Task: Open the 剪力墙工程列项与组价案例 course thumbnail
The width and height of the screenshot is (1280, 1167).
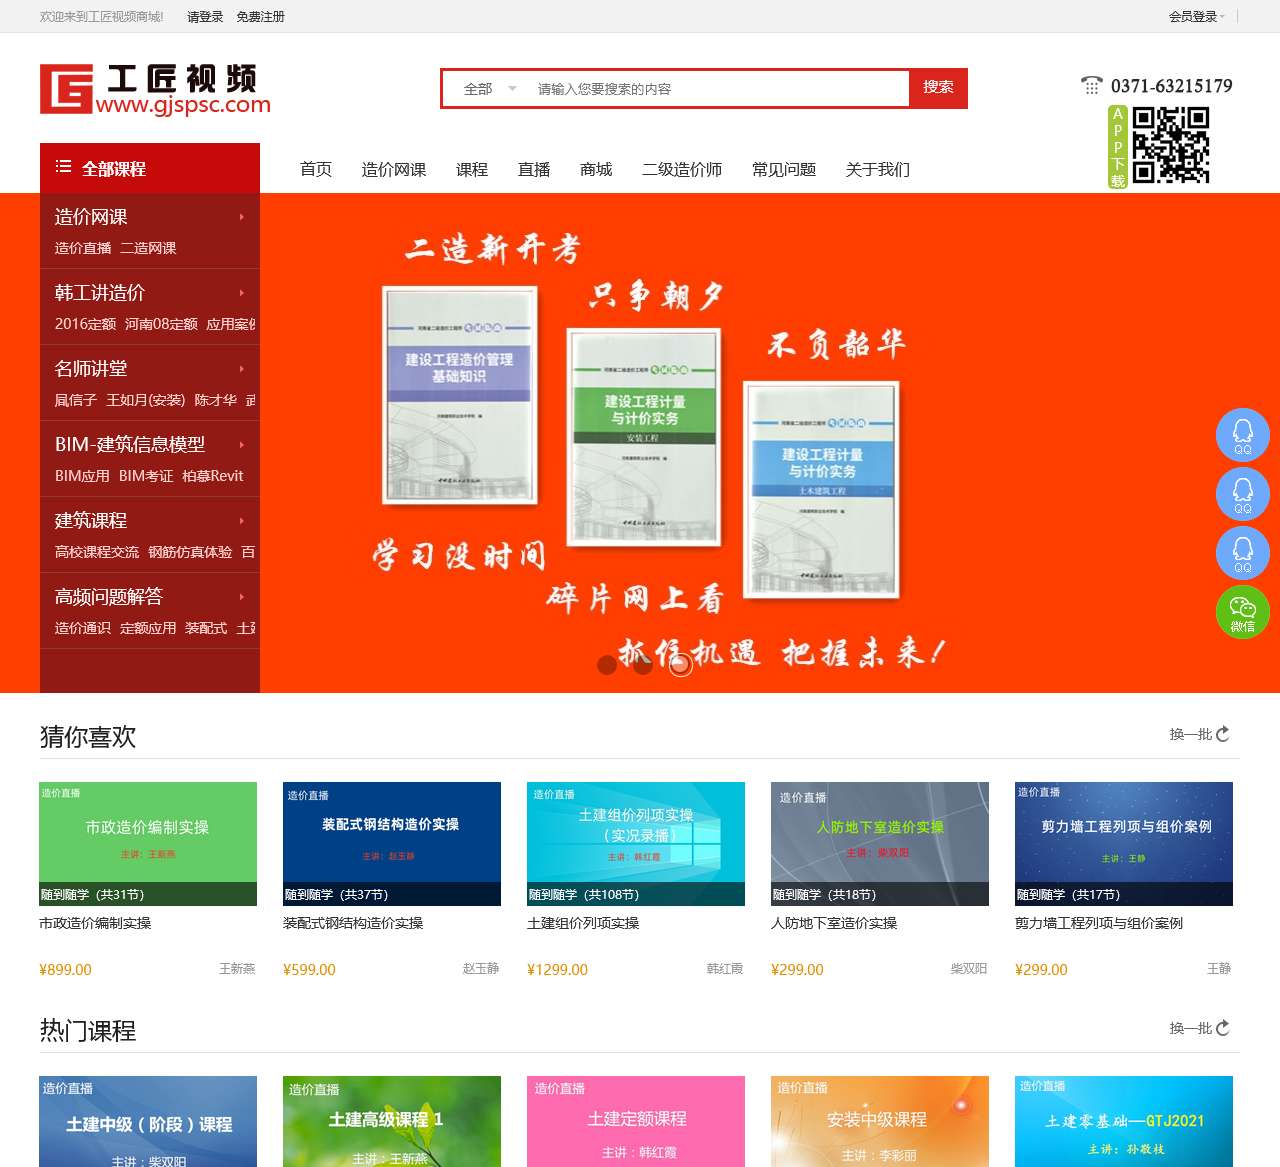Action: pyautogui.click(x=1124, y=844)
